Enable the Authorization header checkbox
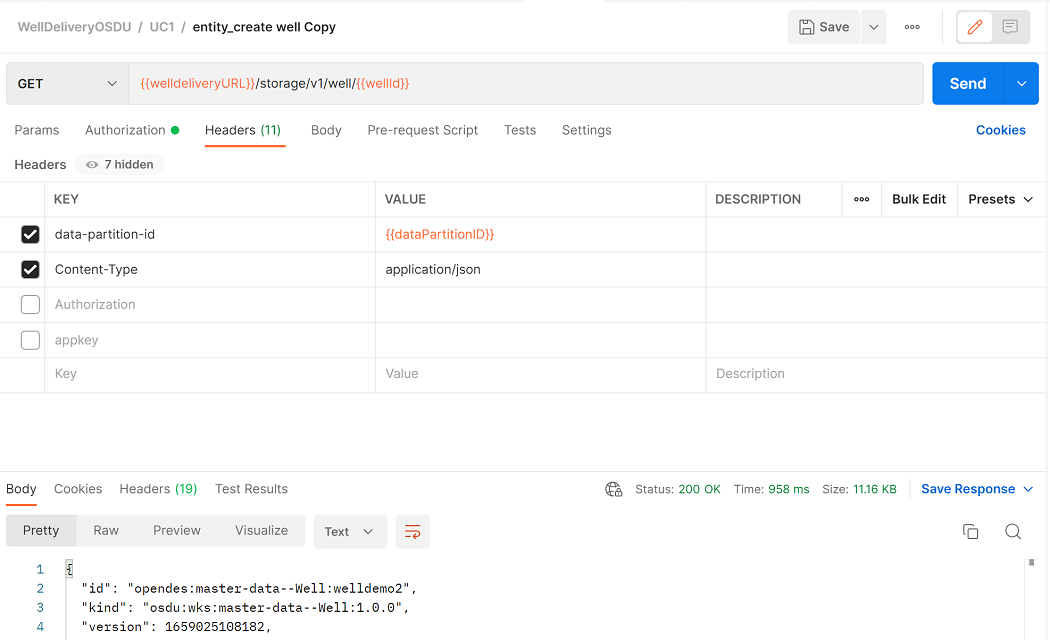This screenshot has width=1050, height=640. [30, 305]
